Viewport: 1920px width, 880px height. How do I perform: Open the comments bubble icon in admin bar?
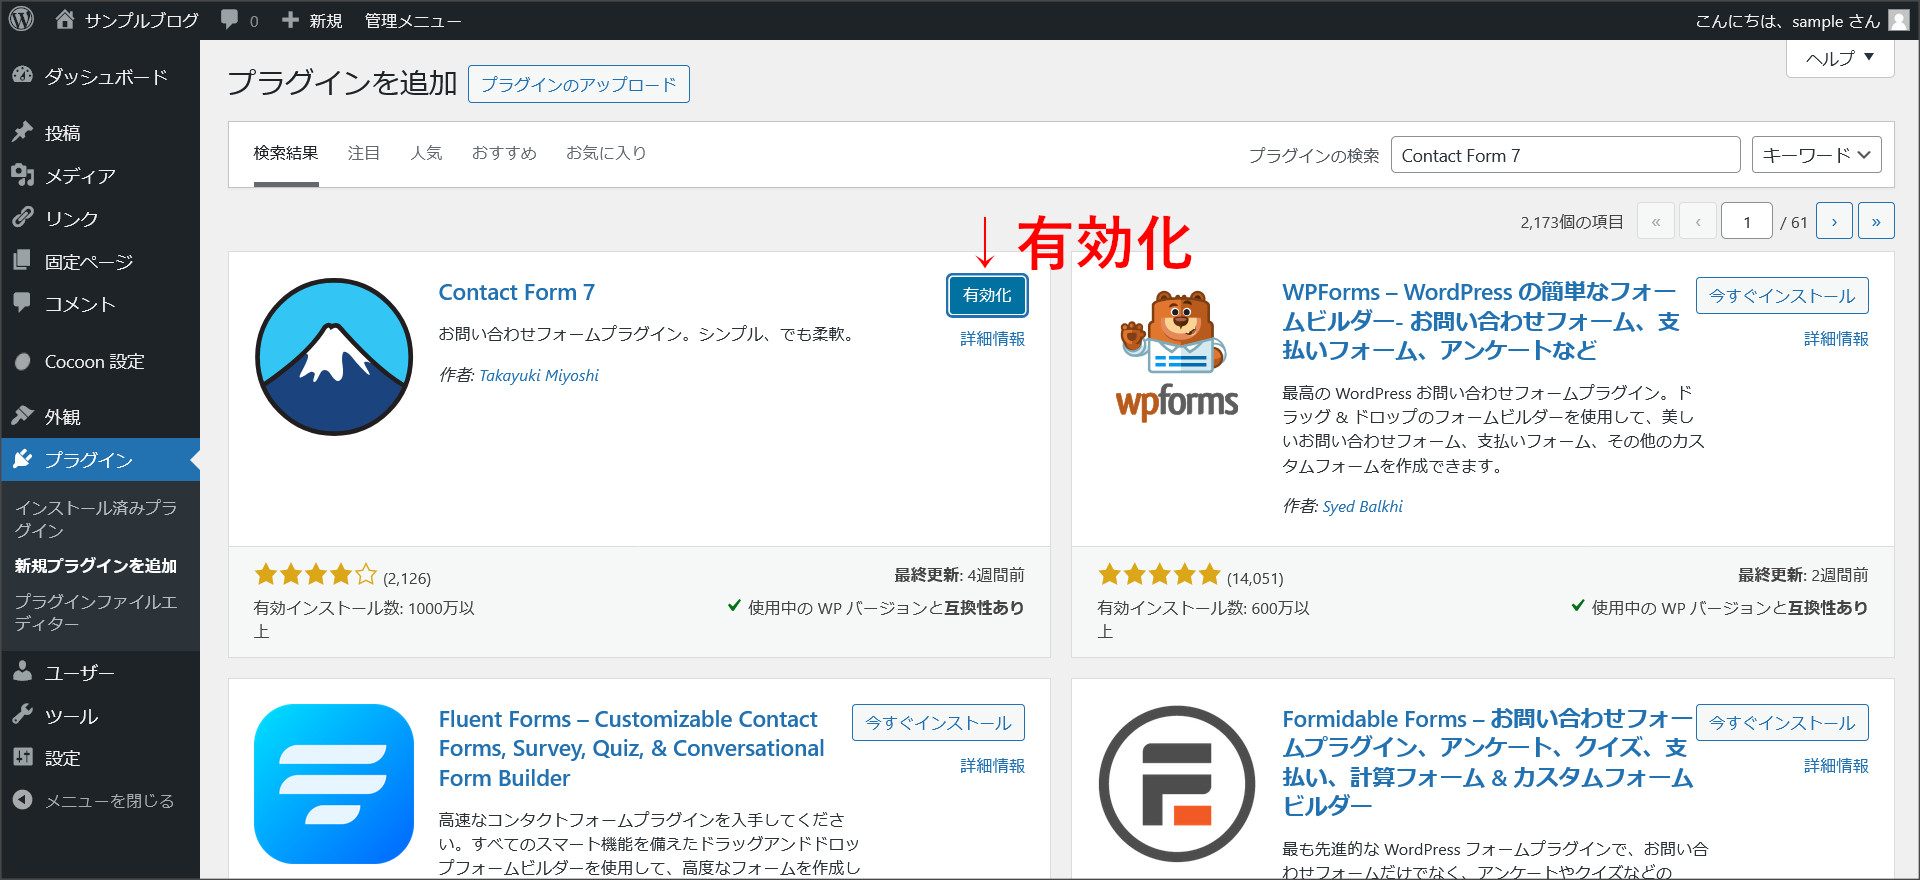[x=231, y=20]
